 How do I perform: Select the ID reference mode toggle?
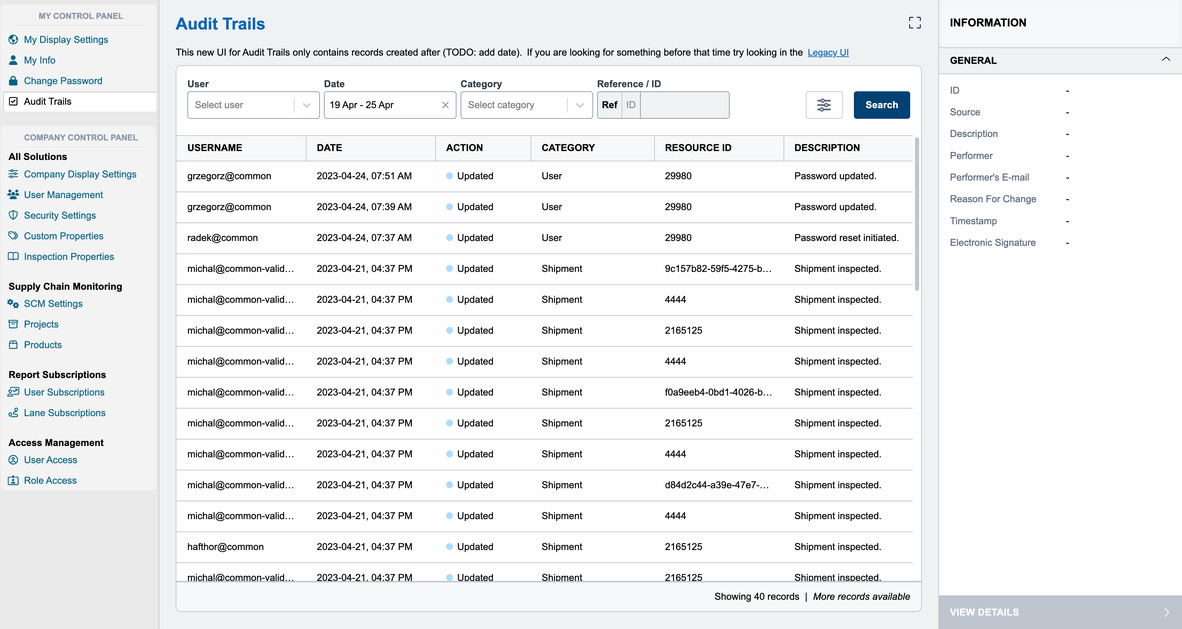tap(631, 105)
